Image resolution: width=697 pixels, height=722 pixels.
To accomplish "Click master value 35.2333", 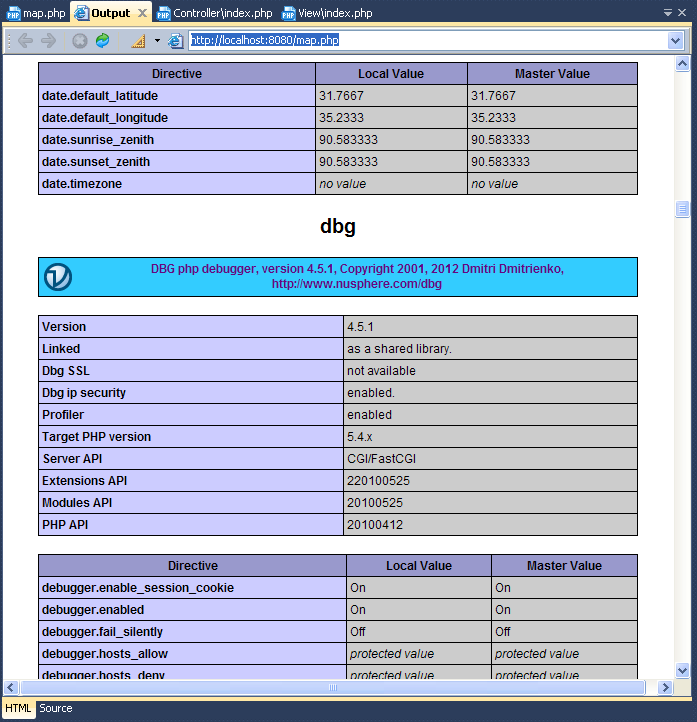I will click(493, 118).
